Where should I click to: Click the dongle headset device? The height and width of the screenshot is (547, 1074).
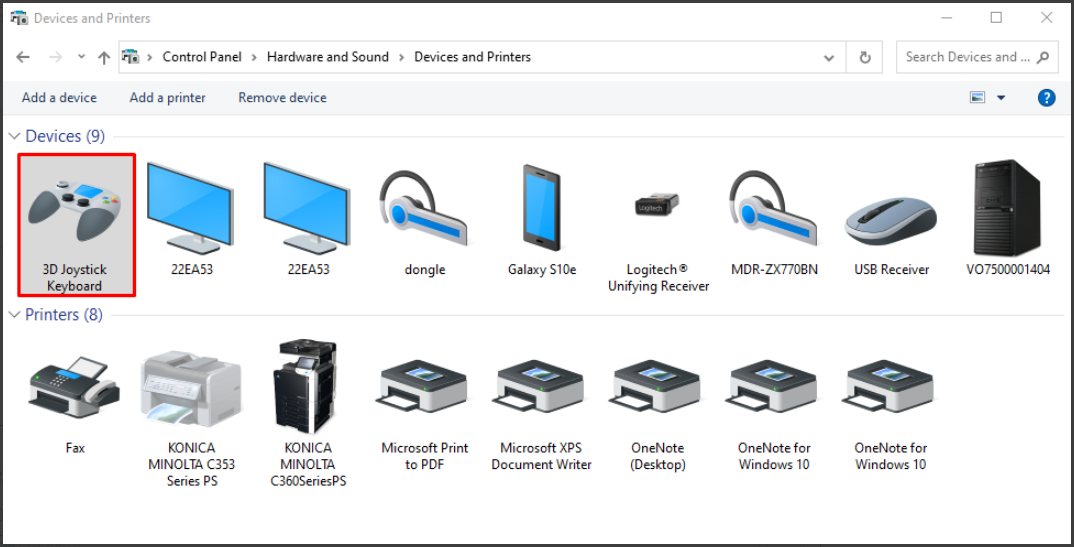(425, 219)
